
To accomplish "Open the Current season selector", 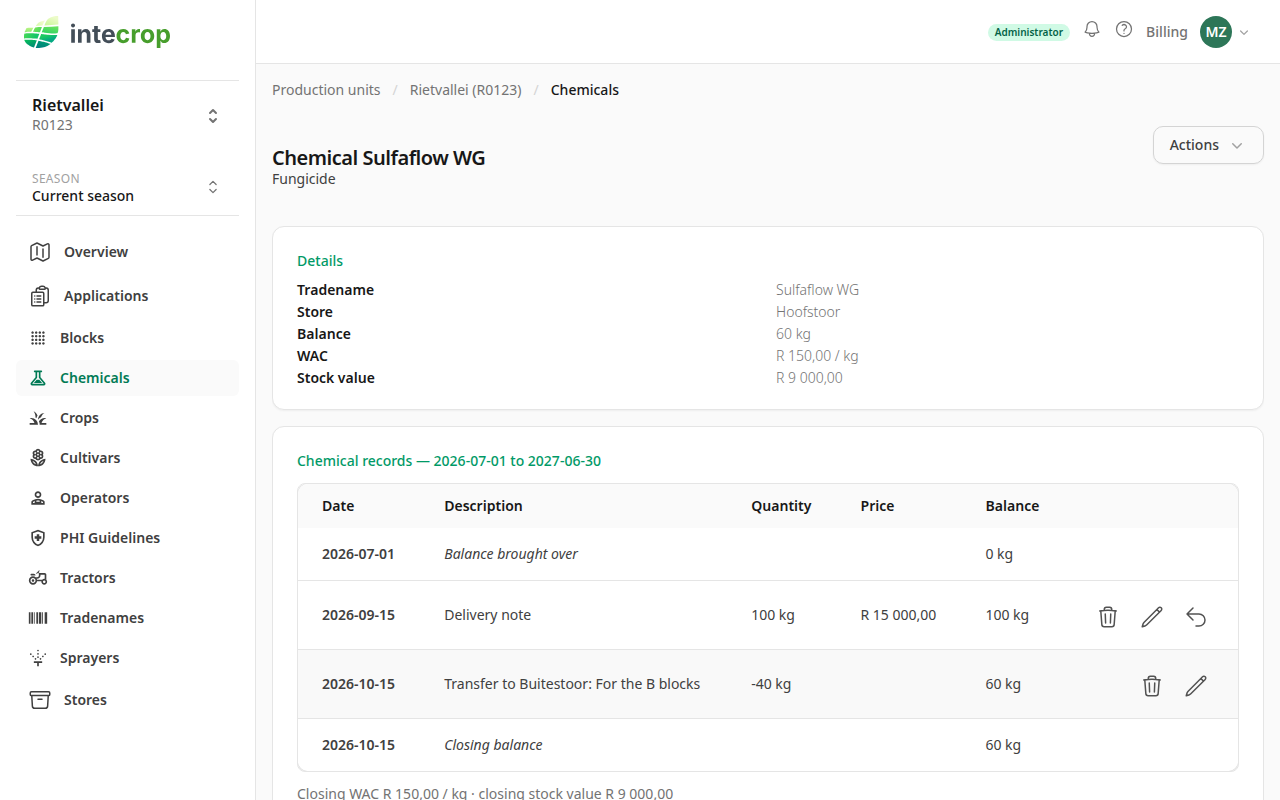I will pyautogui.click(x=127, y=187).
